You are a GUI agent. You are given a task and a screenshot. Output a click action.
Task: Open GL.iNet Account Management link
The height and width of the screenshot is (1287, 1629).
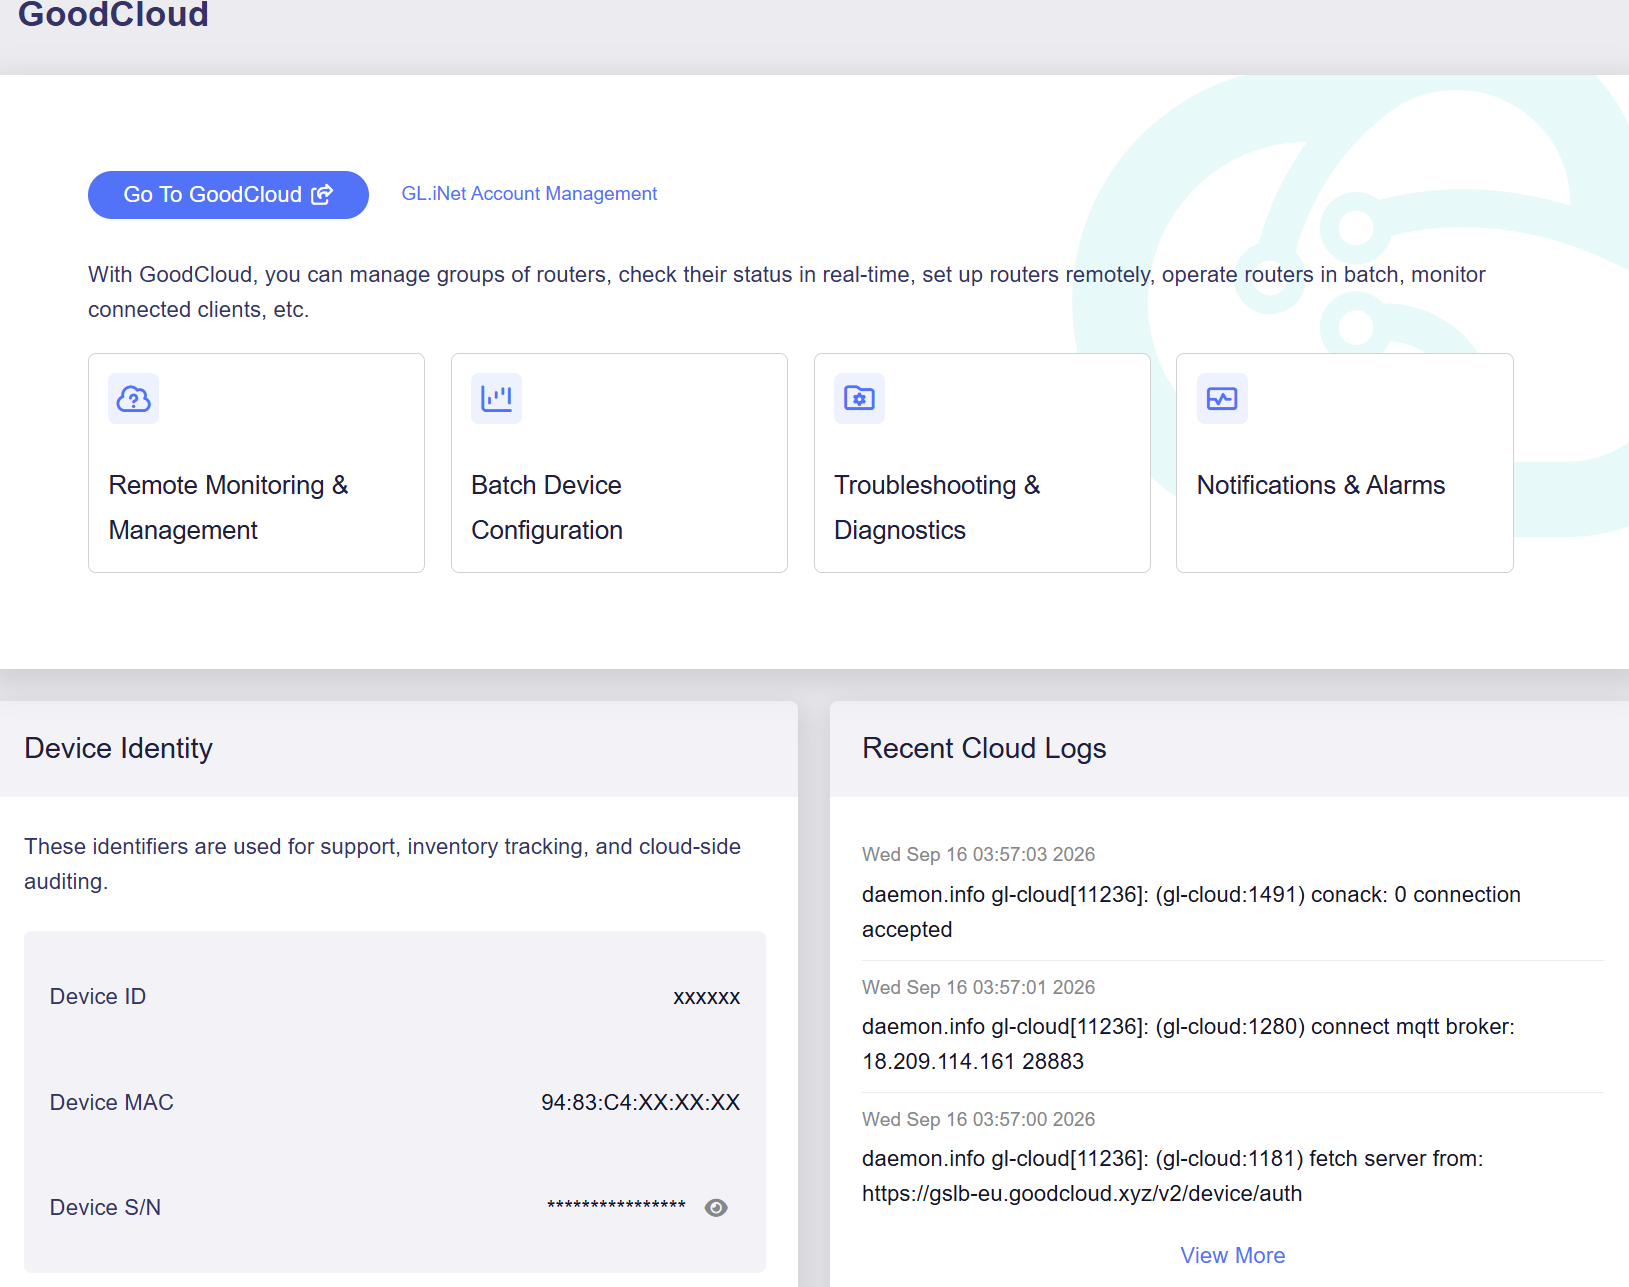(x=529, y=194)
